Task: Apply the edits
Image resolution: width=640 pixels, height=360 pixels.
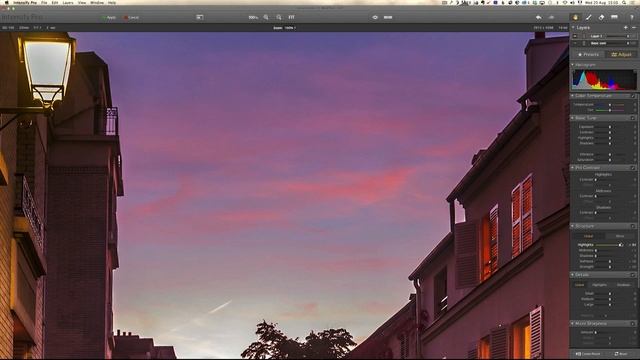Action: [x=109, y=18]
